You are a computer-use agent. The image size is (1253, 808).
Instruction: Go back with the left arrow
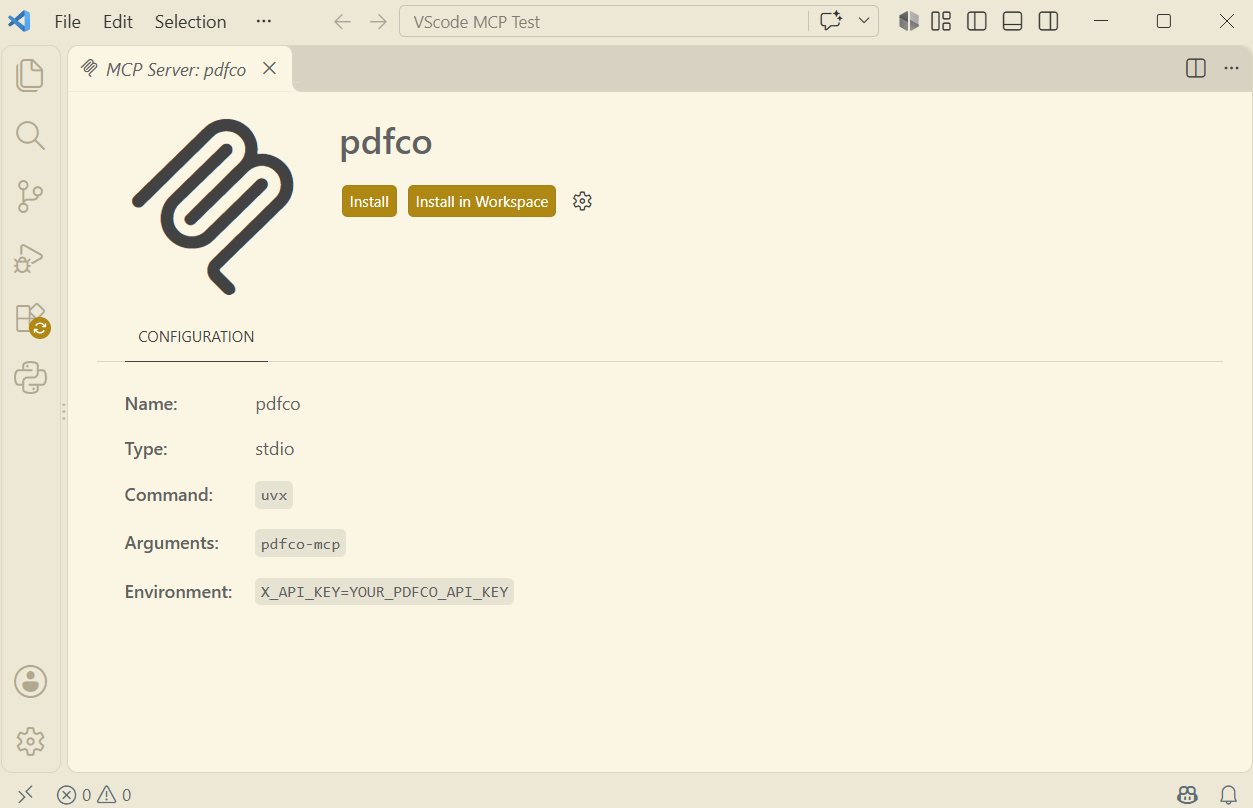343,21
